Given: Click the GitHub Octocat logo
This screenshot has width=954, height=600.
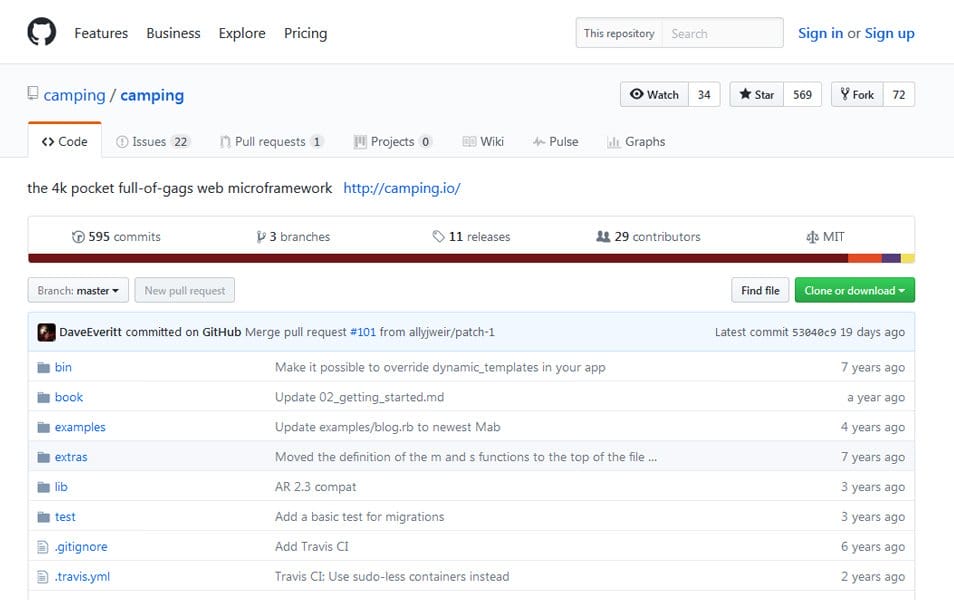Looking at the screenshot, I should tap(41, 32).
